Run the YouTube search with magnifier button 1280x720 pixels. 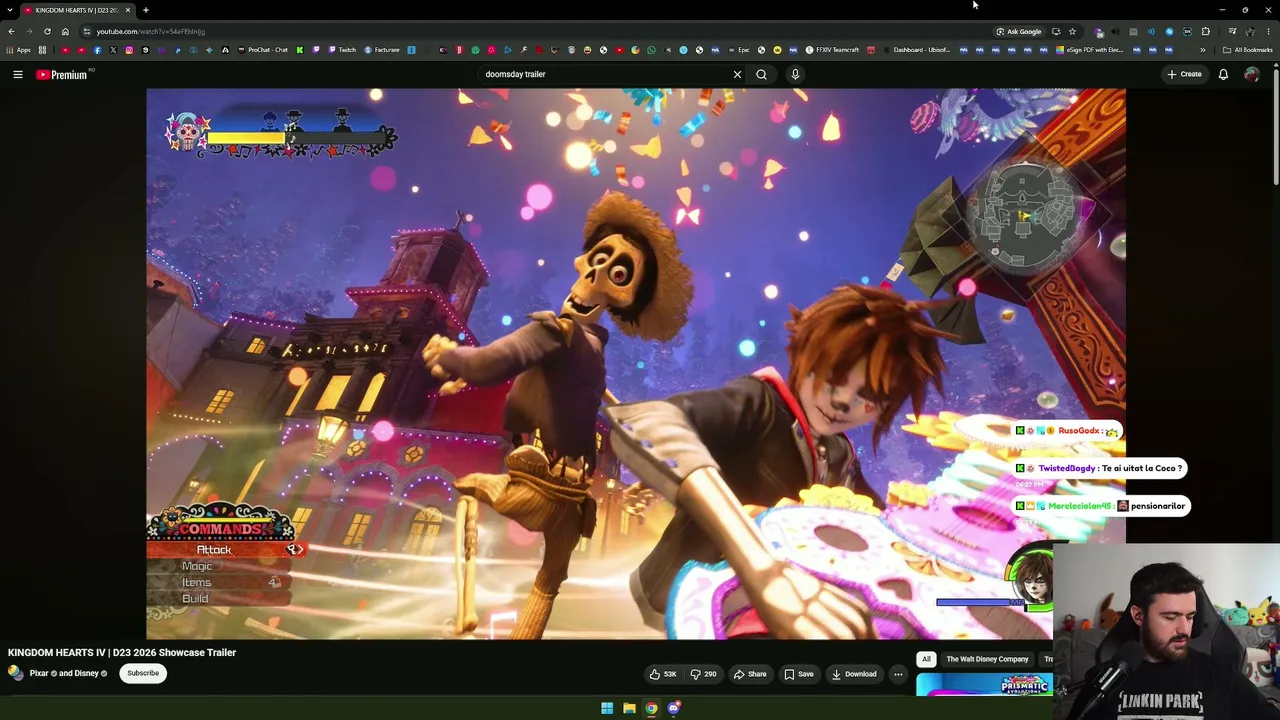point(761,74)
